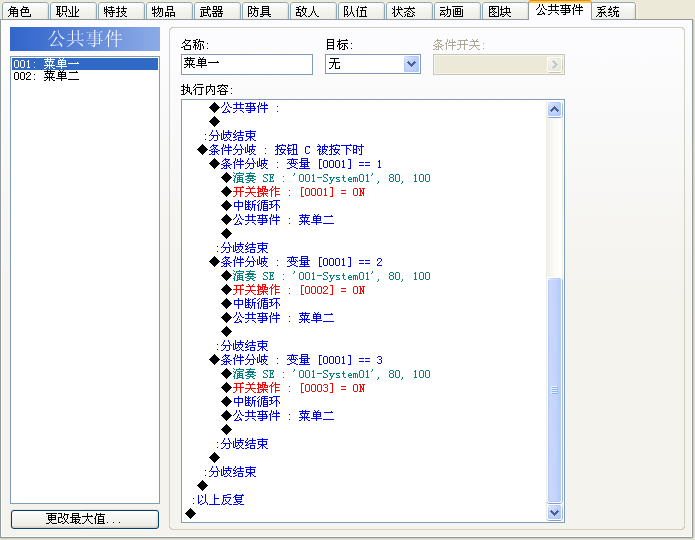Select 开关操作 [0001] = ON line

coord(293,192)
